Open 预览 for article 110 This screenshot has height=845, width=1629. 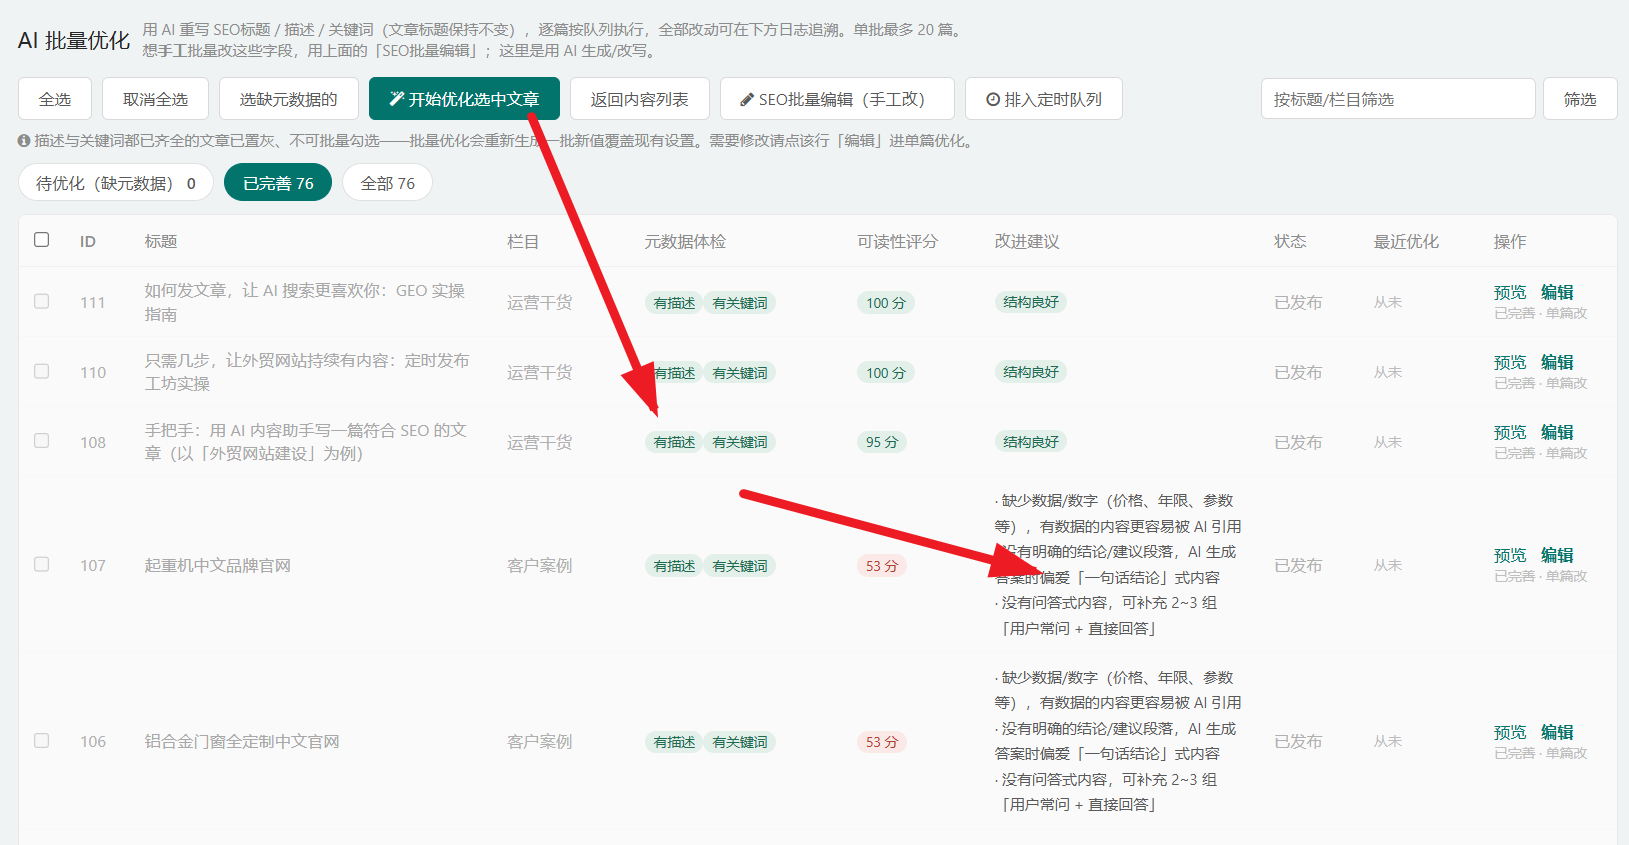1510,362
